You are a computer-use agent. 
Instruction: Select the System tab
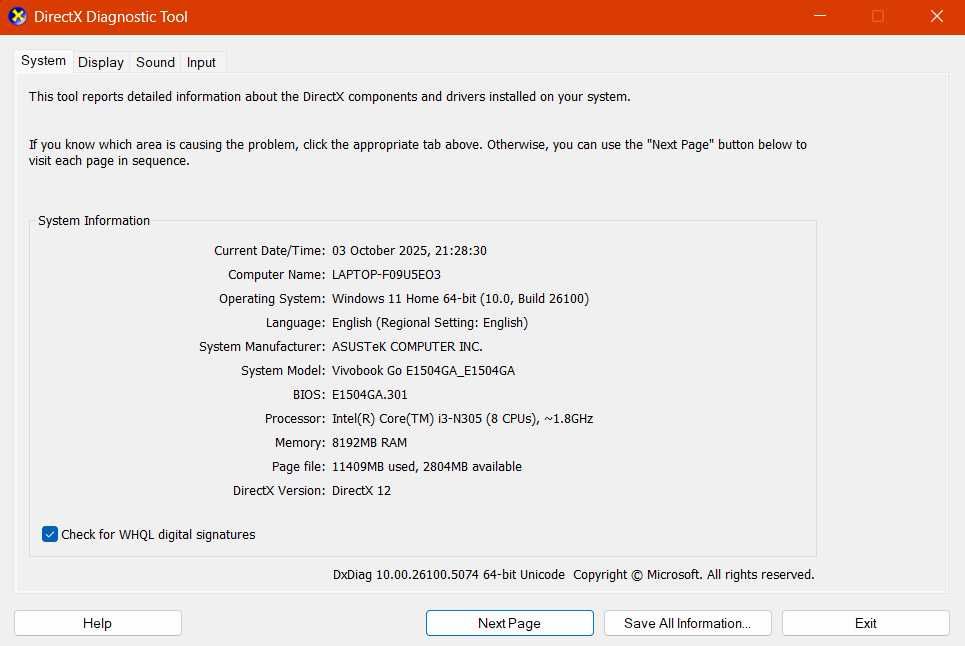43,60
